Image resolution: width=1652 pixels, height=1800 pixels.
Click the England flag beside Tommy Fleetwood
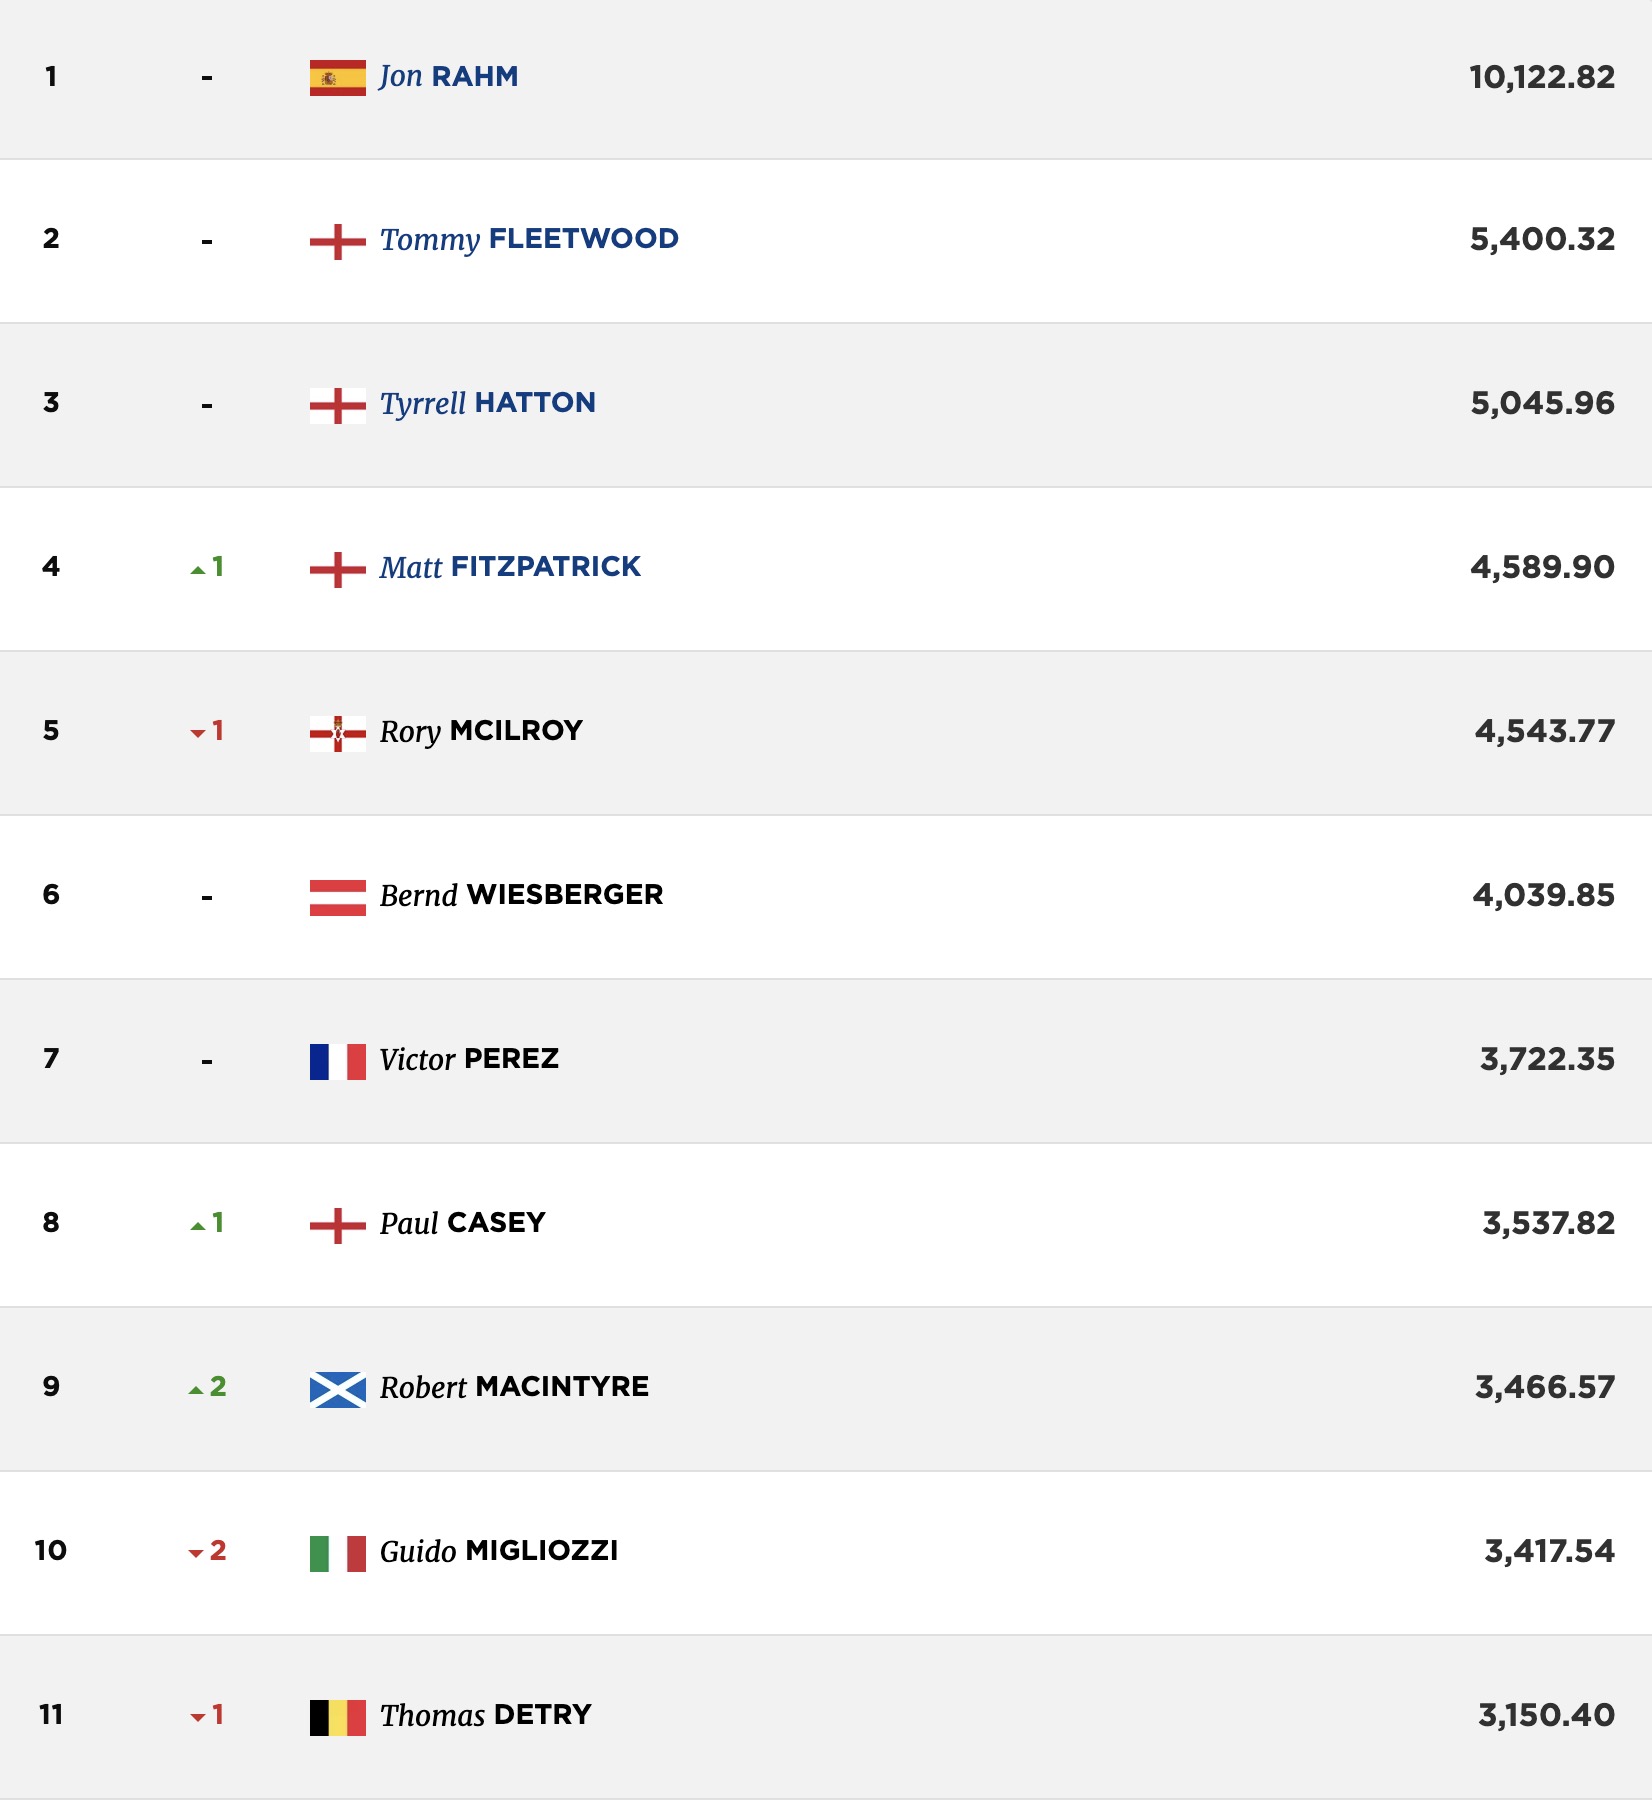pos(338,241)
